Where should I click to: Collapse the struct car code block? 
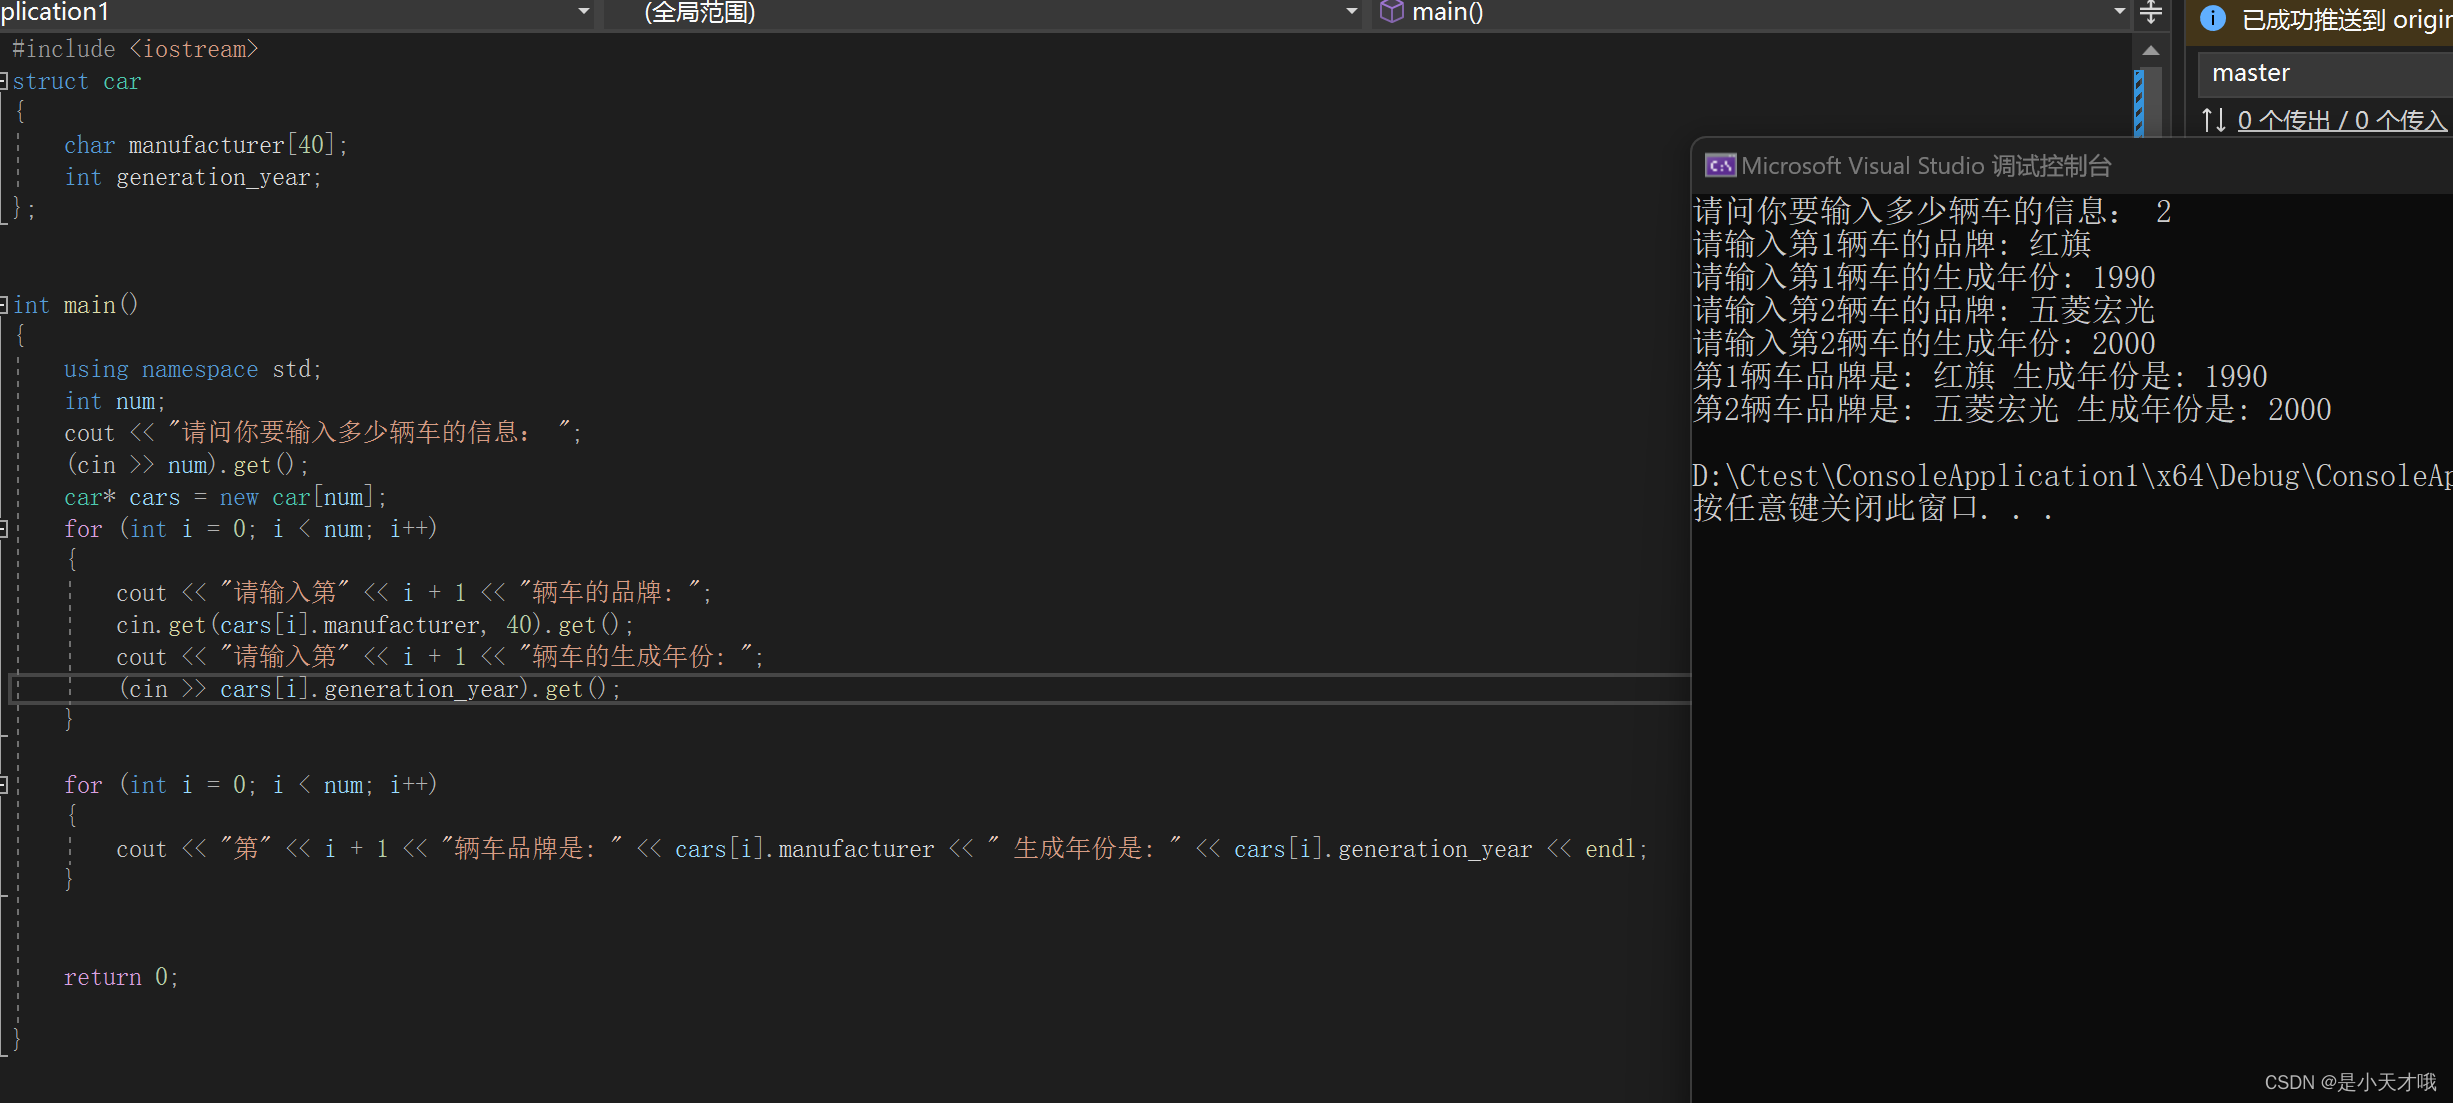[x=5, y=80]
